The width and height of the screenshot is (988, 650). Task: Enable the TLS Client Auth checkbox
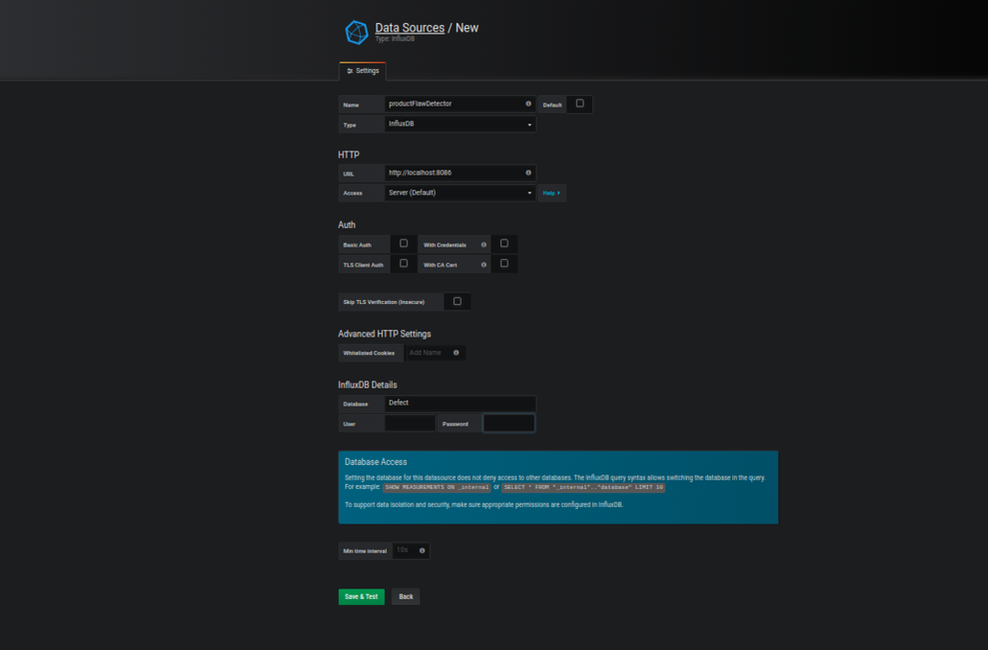pos(403,263)
